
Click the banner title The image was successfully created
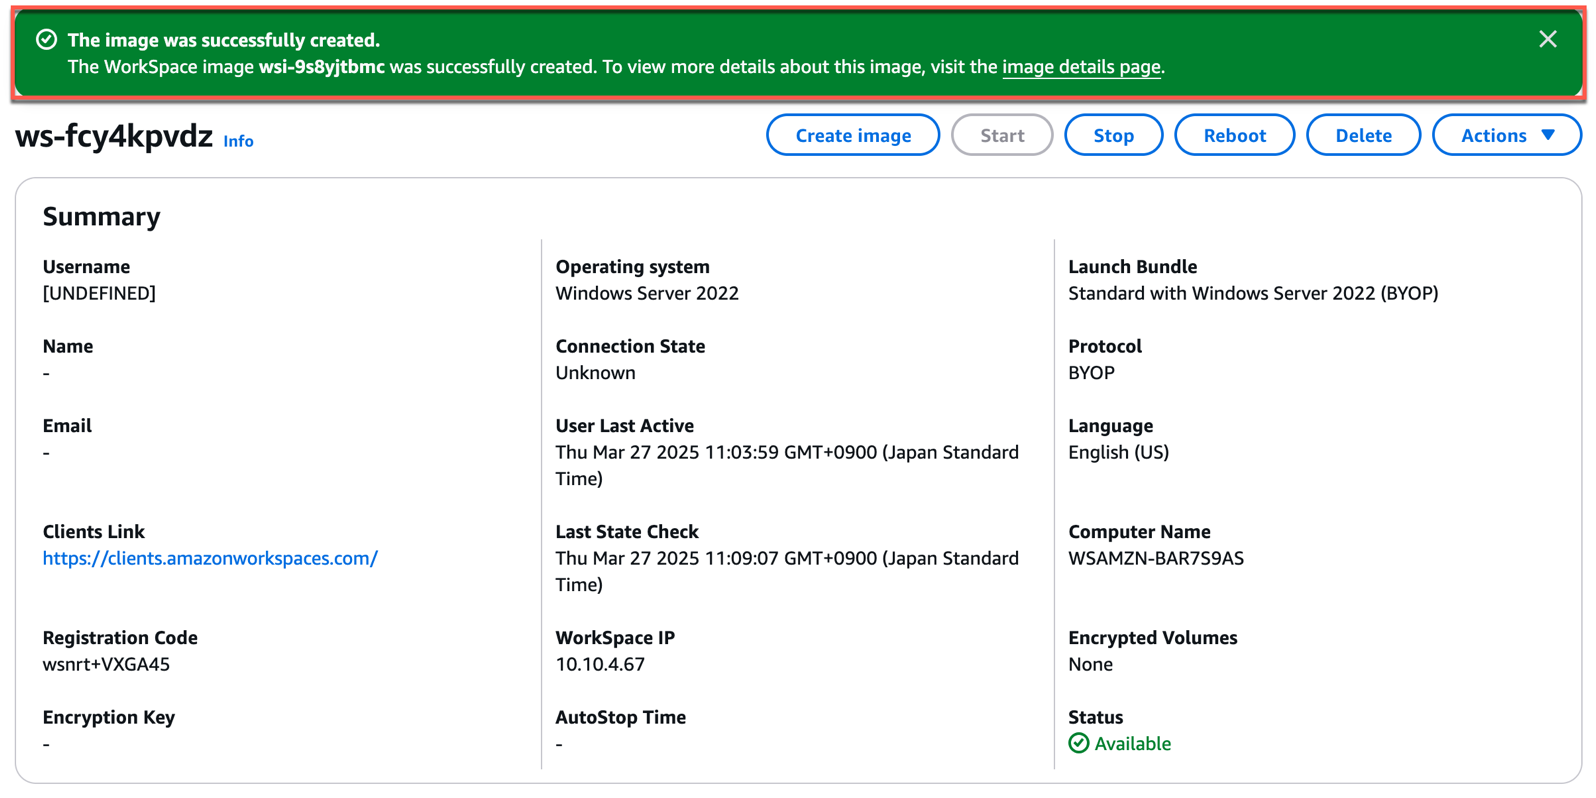click(223, 40)
